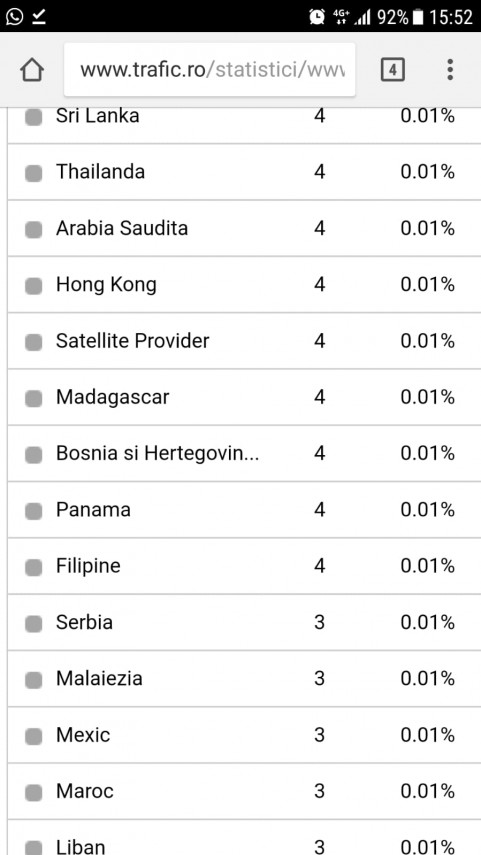Tap the download complete status icon
The height and width of the screenshot is (855, 481).
(39, 17)
